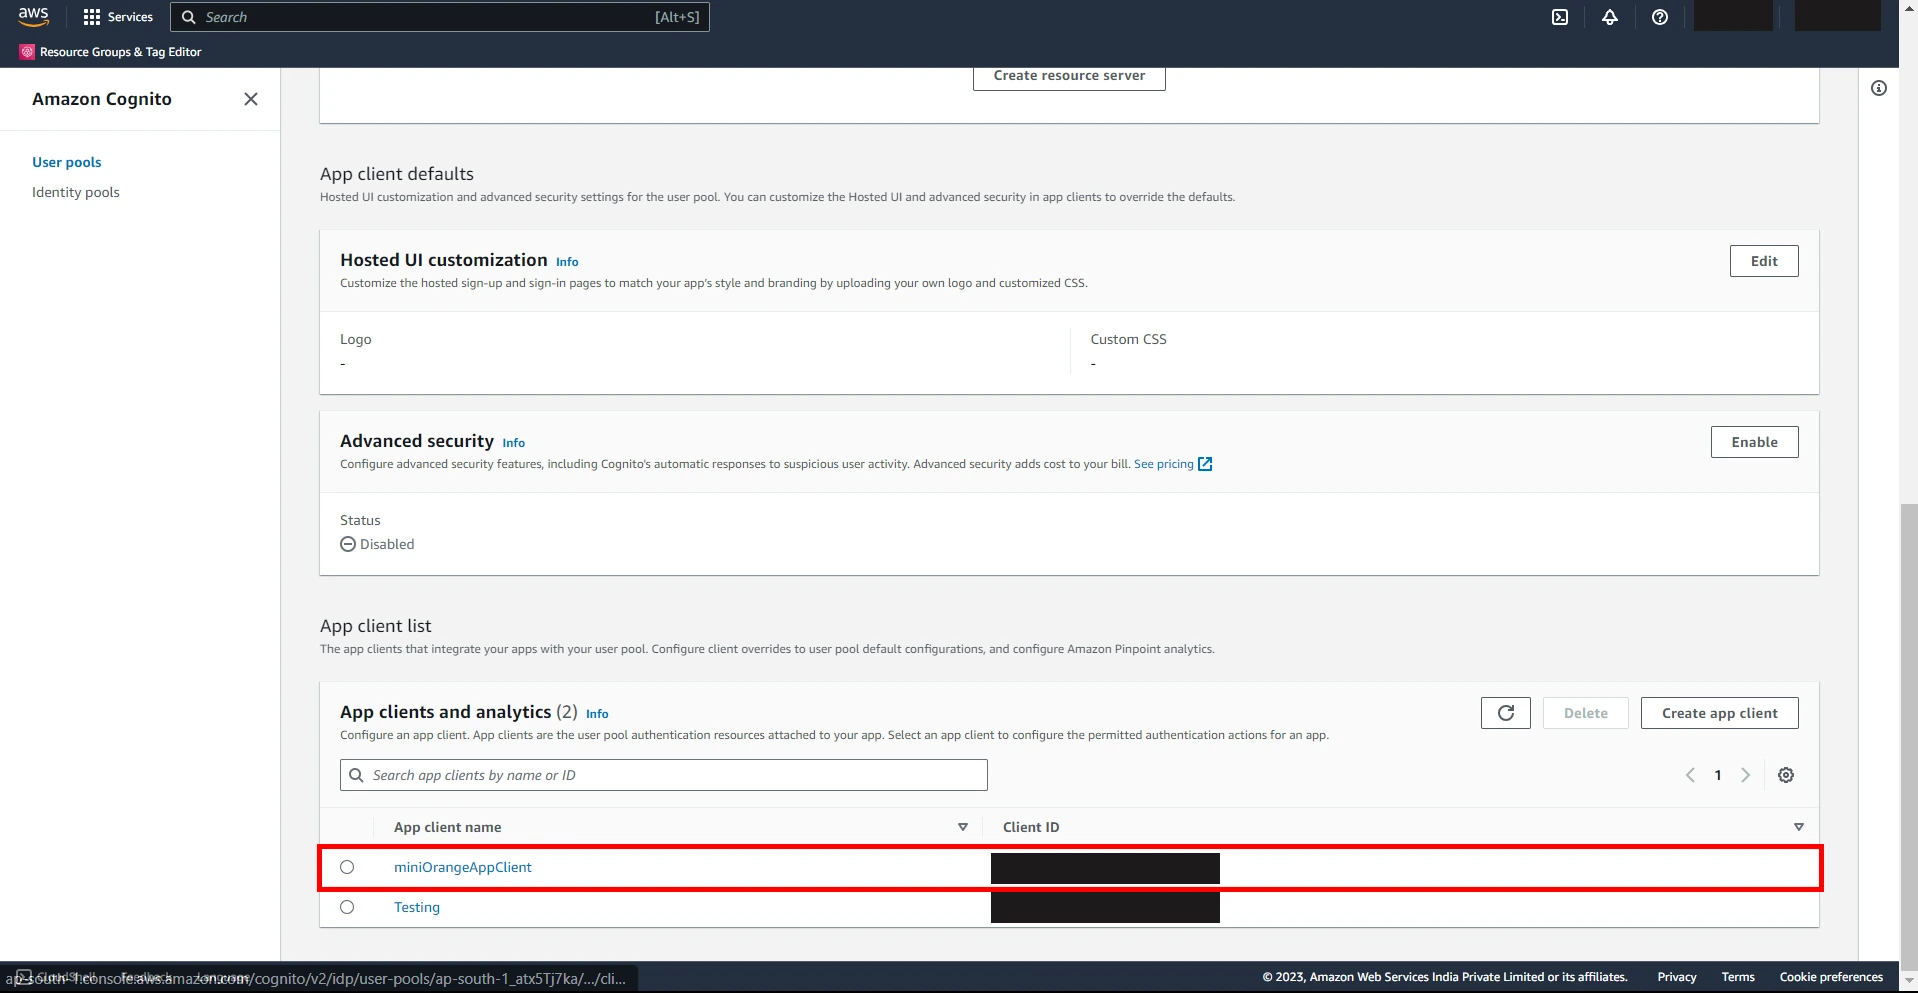Click the Disabled status text
This screenshot has height=993, width=1918.
tap(387, 544)
